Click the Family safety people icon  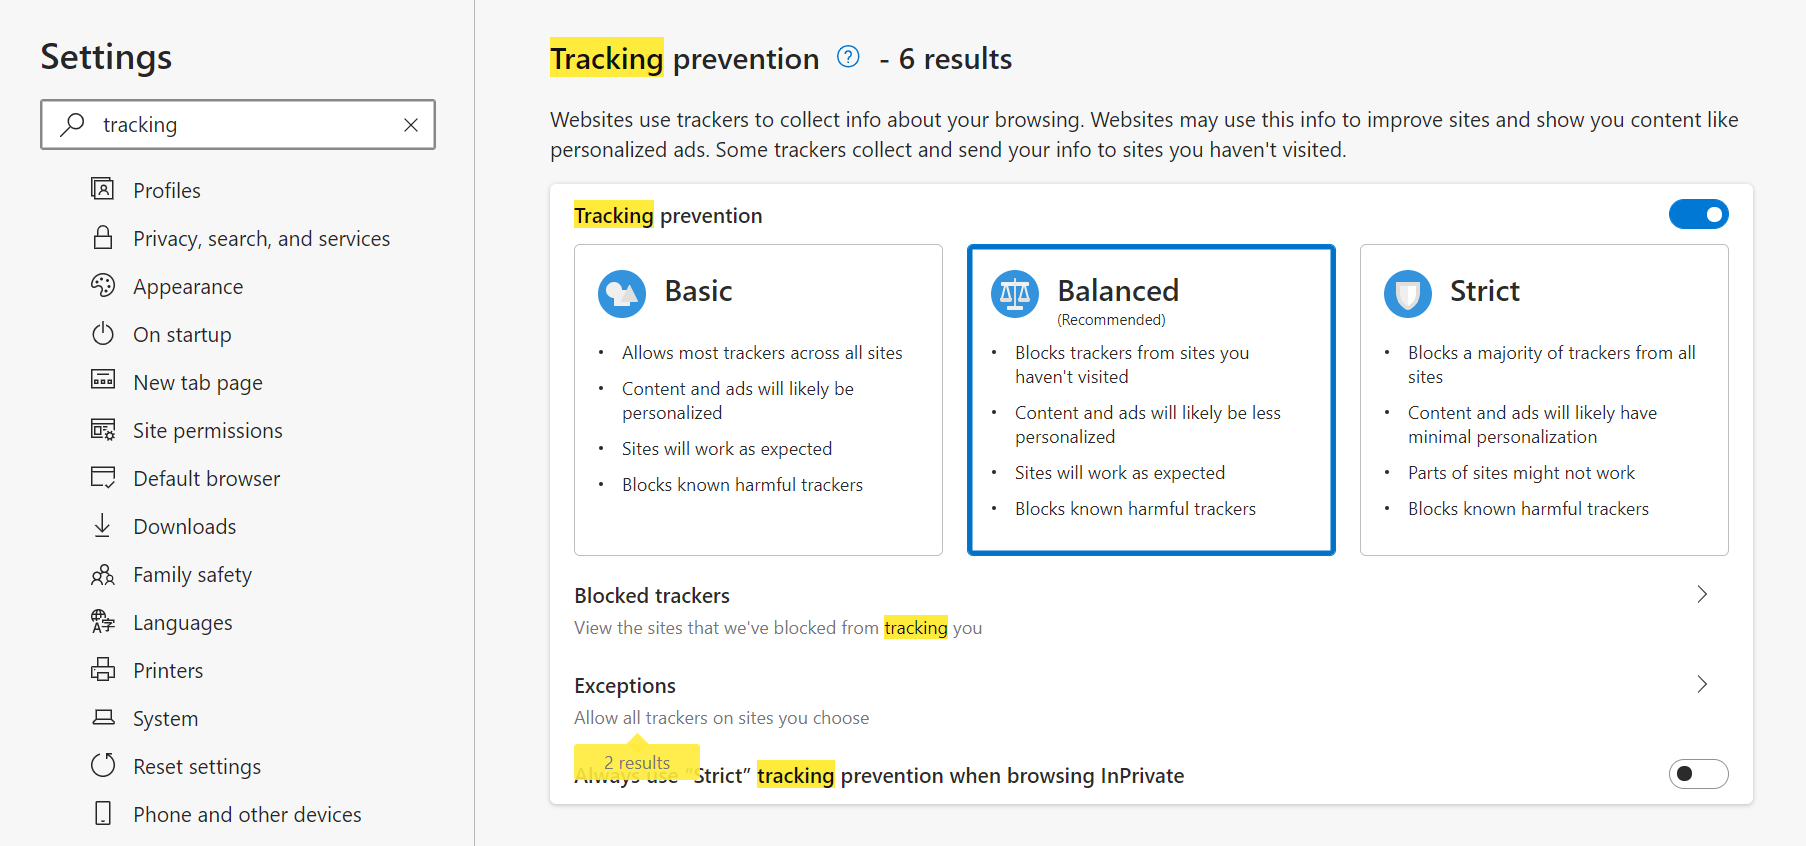click(103, 575)
